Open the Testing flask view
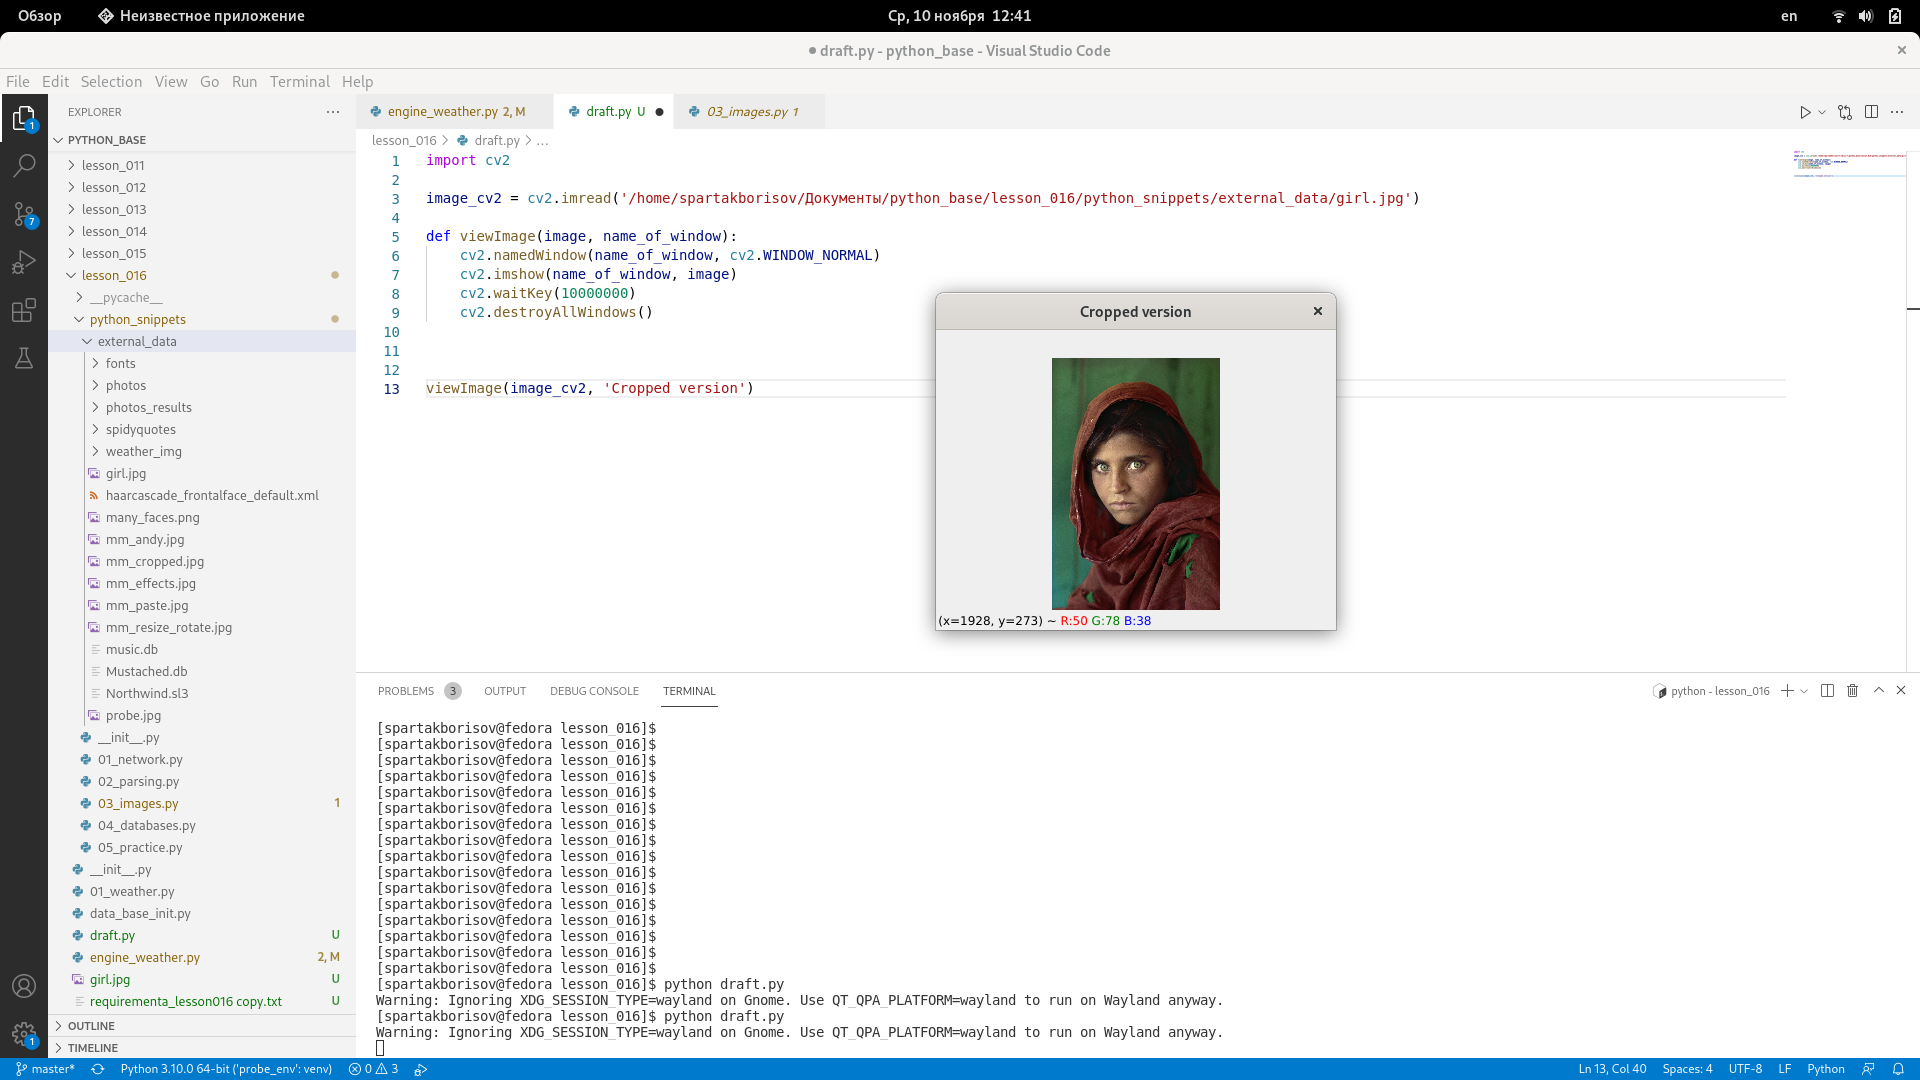Screen dimensions: 1920x1080 coord(24,358)
